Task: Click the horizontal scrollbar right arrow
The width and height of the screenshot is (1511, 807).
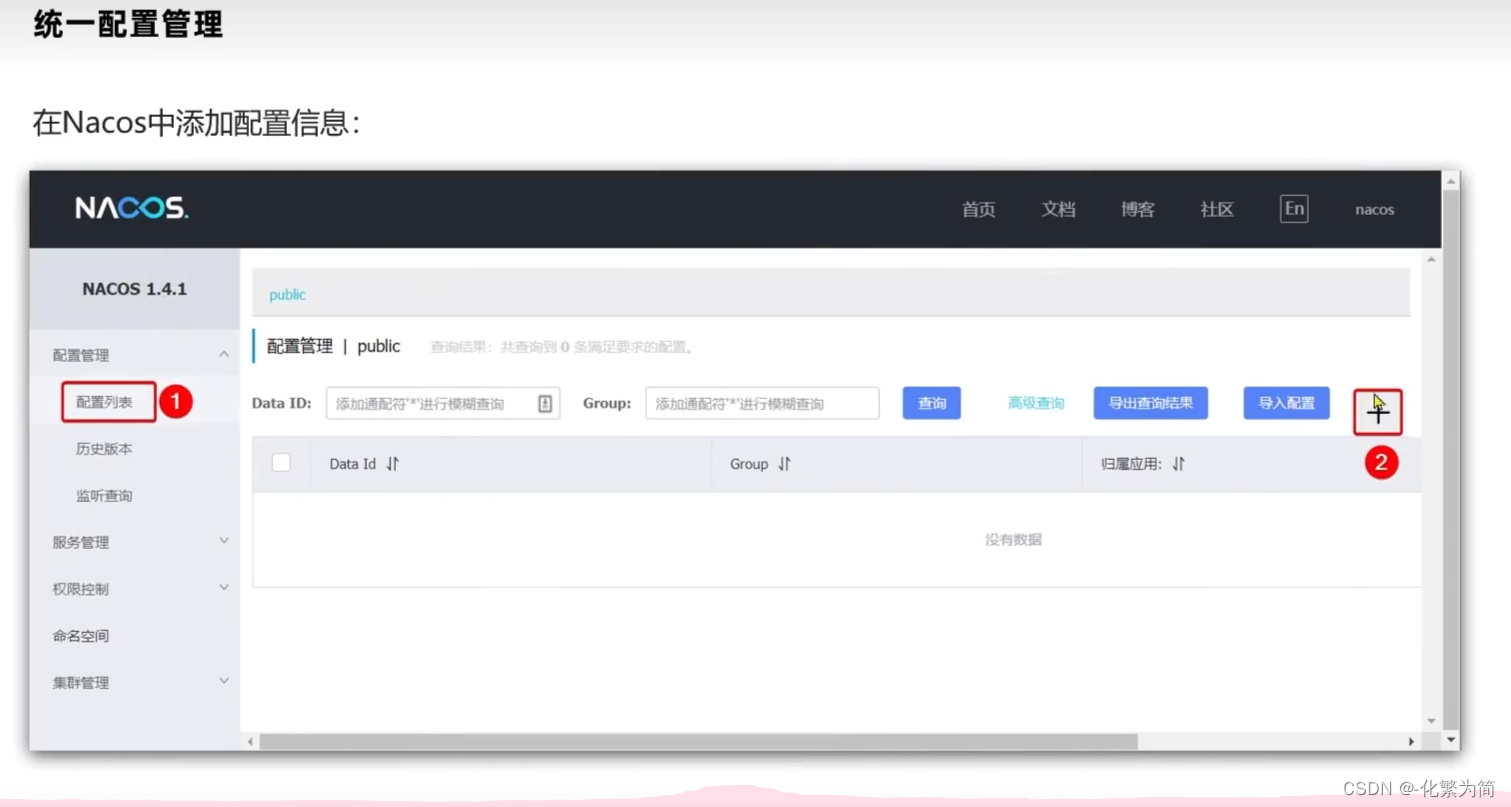Action: click(1411, 742)
